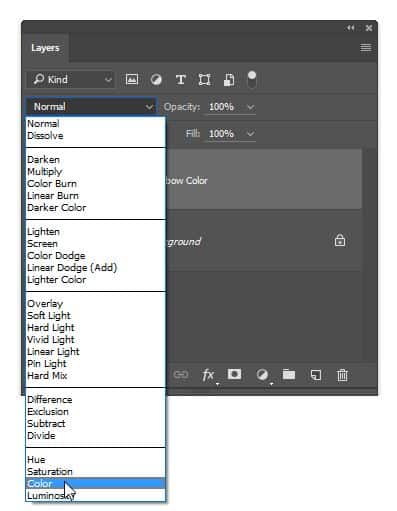397x511 pixels.
Task: Add a layer mask
Action: (234, 374)
